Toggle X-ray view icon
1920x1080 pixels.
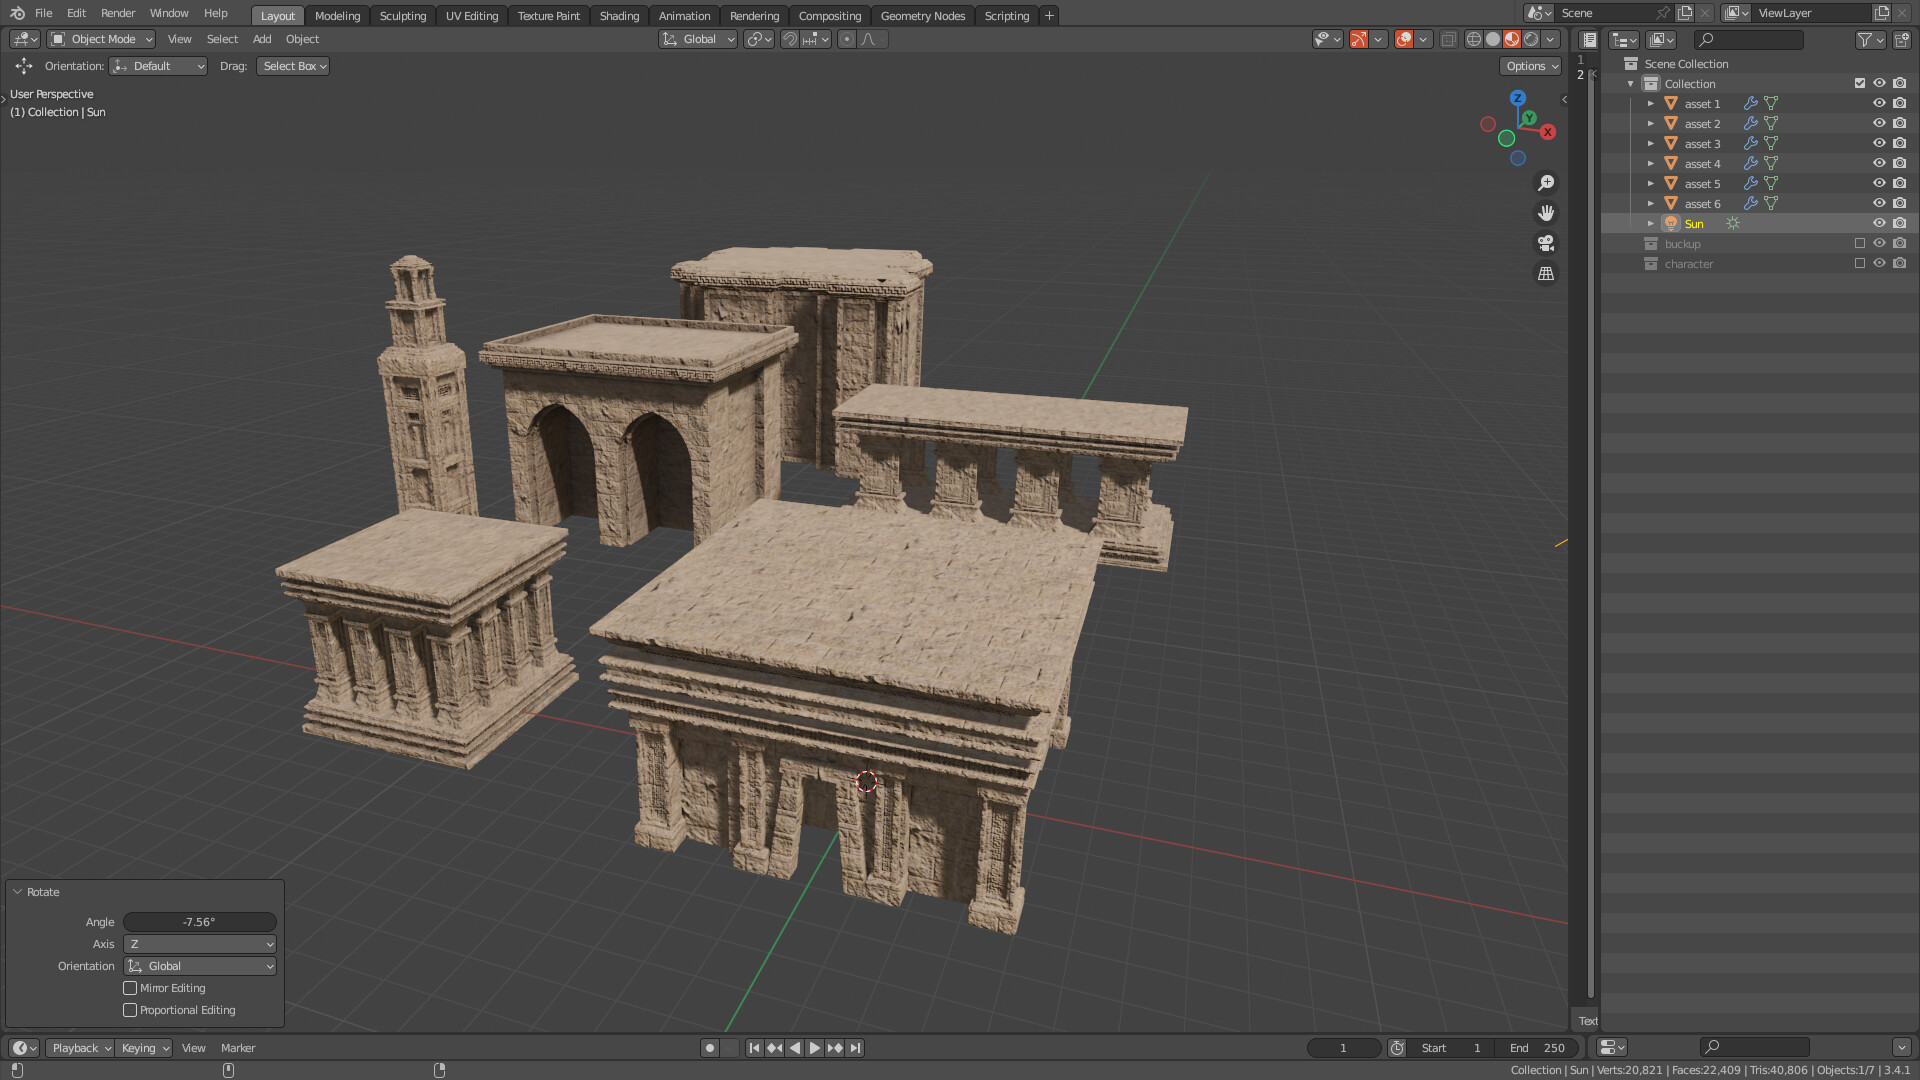[x=1447, y=39]
